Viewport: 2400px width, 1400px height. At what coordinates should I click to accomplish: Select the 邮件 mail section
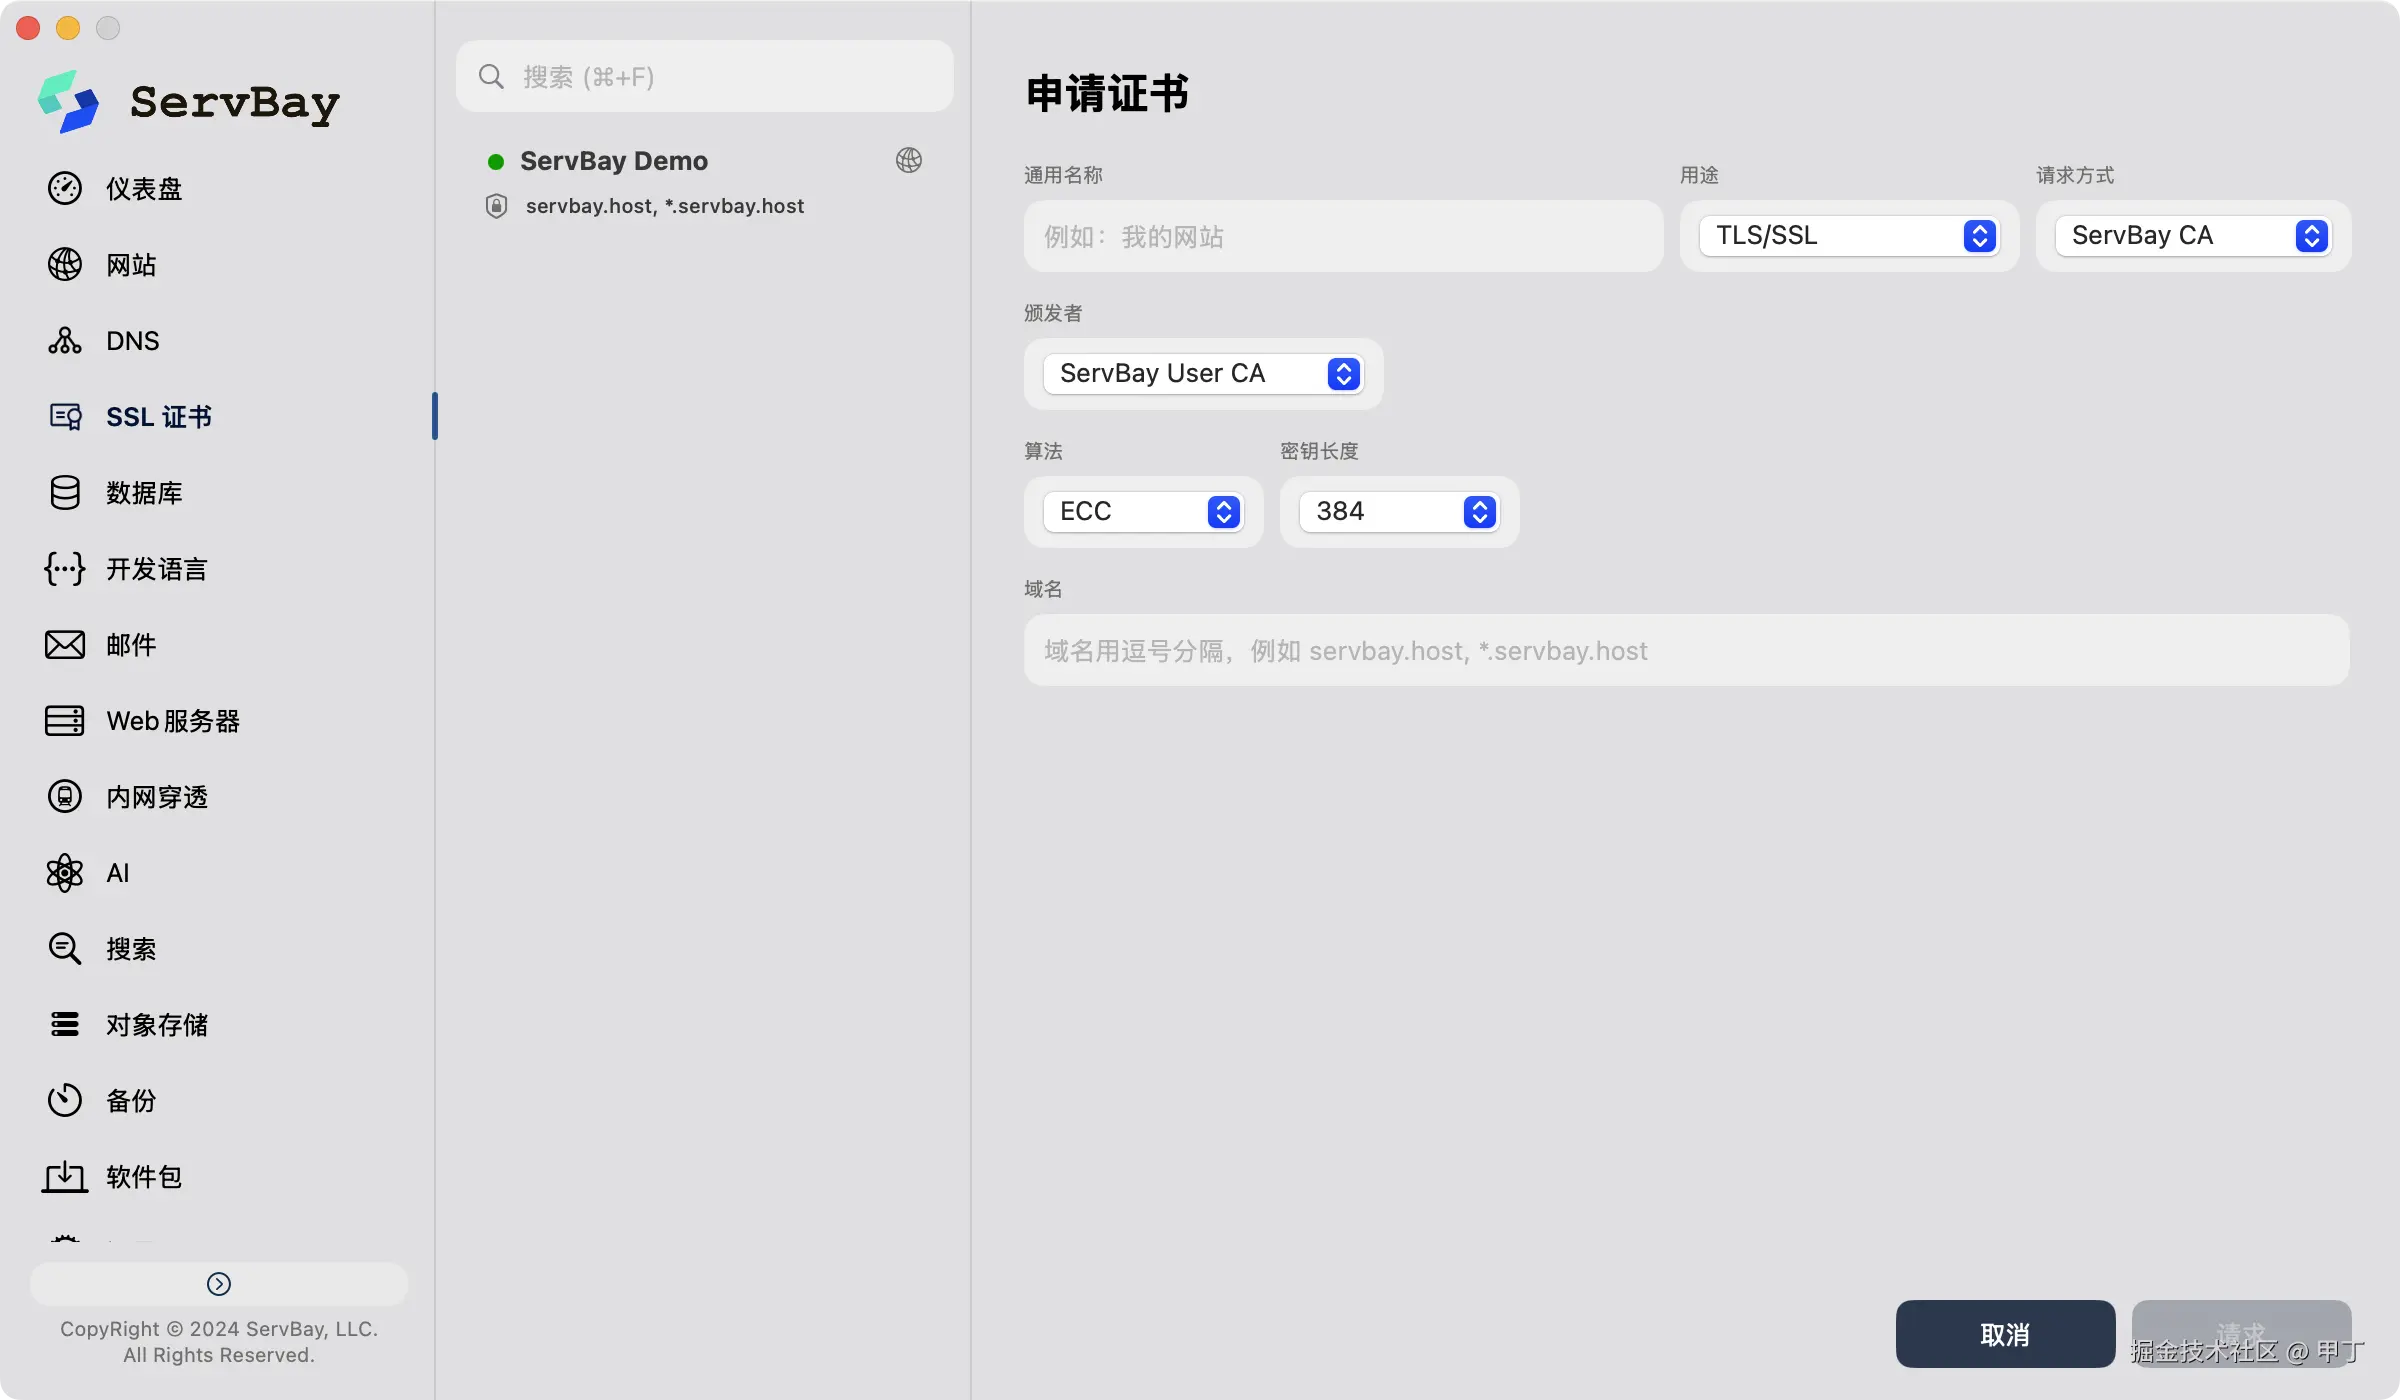tap(130, 644)
